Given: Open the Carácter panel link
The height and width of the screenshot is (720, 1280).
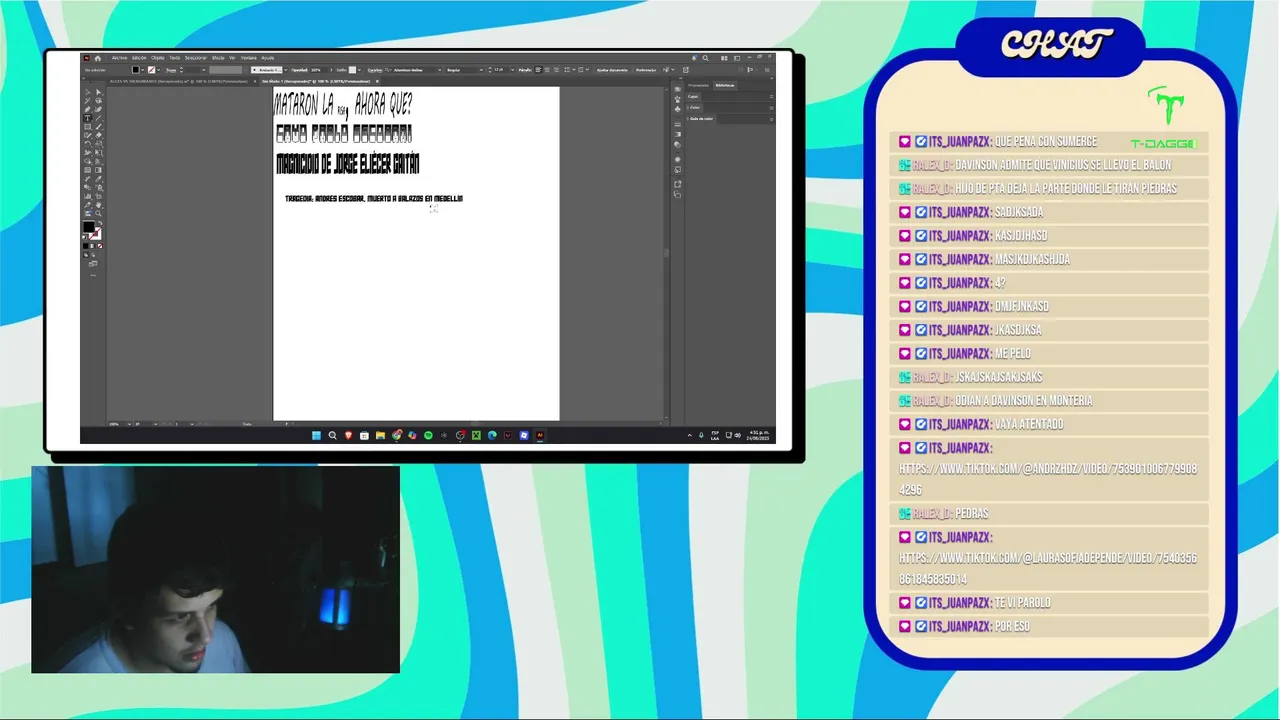Looking at the screenshot, I should point(375,70).
